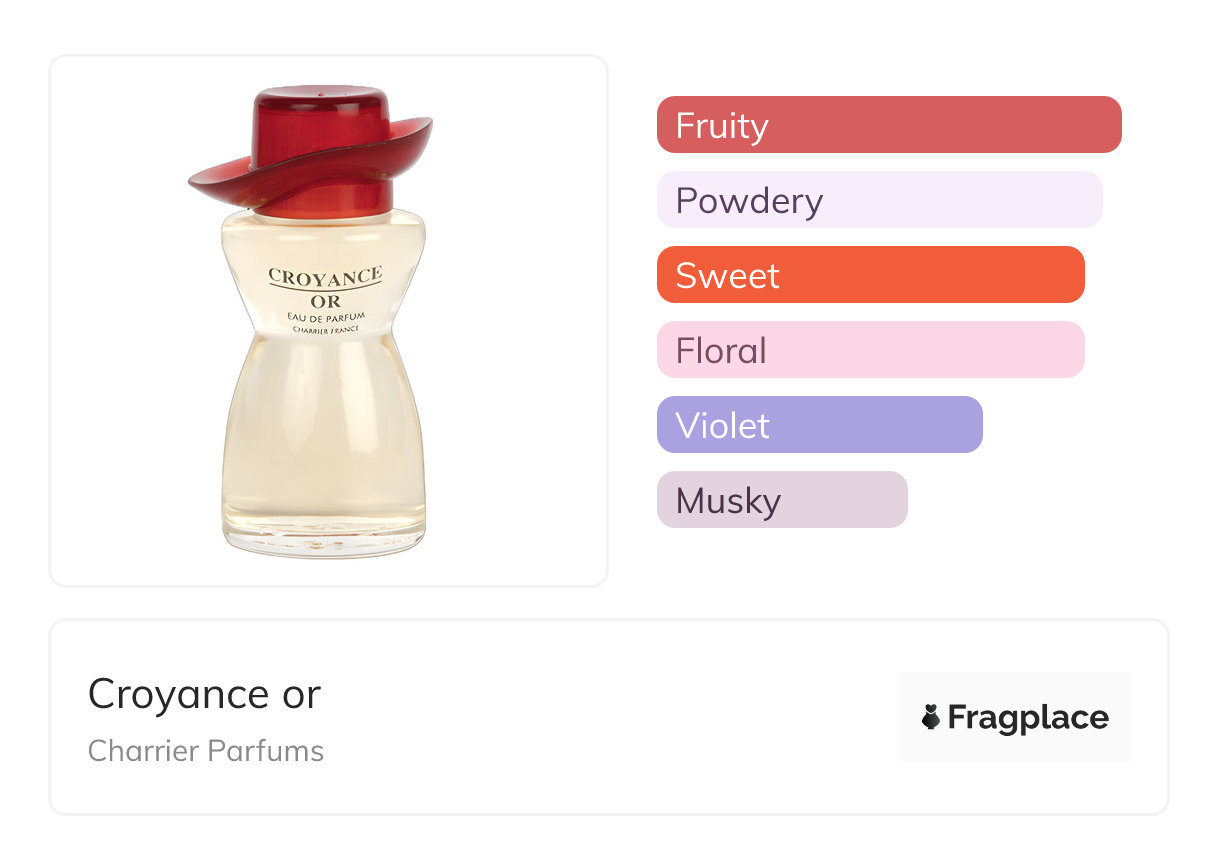
Task: Click CHARRIER FRANCE text on bottle
Action: (x=325, y=329)
